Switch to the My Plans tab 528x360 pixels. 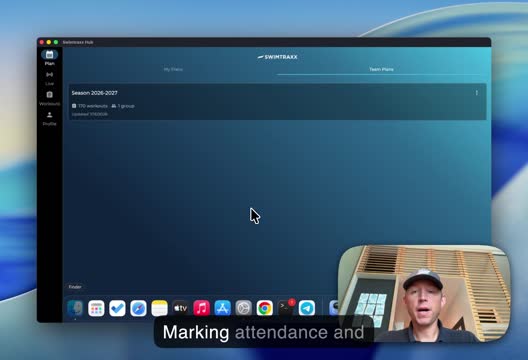(x=173, y=69)
